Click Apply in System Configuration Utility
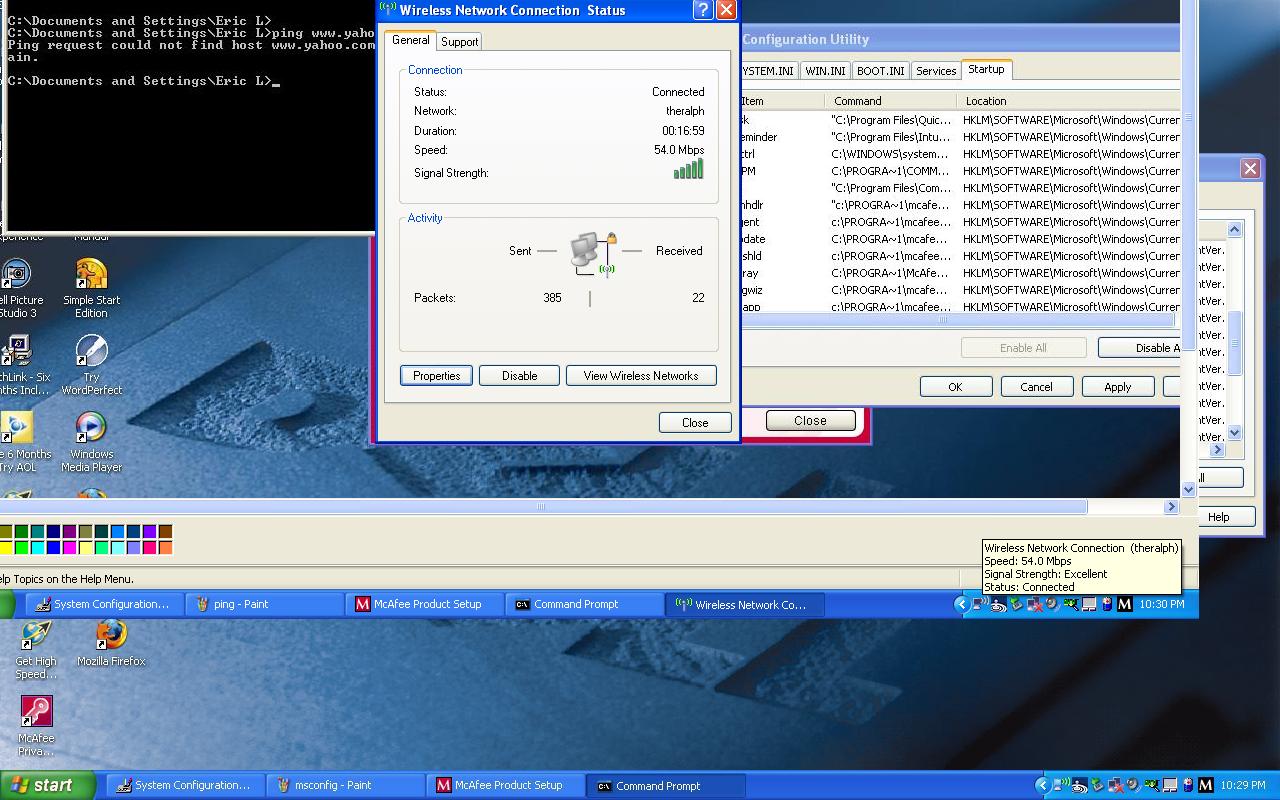Image resolution: width=1280 pixels, height=800 pixels. click(x=1117, y=387)
